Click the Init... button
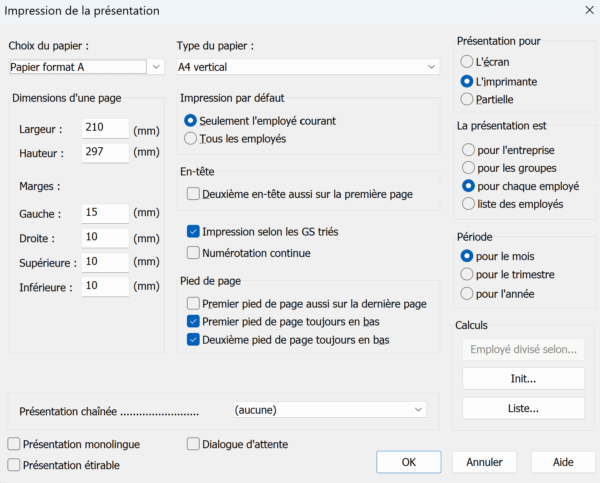 pyautogui.click(x=523, y=379)
